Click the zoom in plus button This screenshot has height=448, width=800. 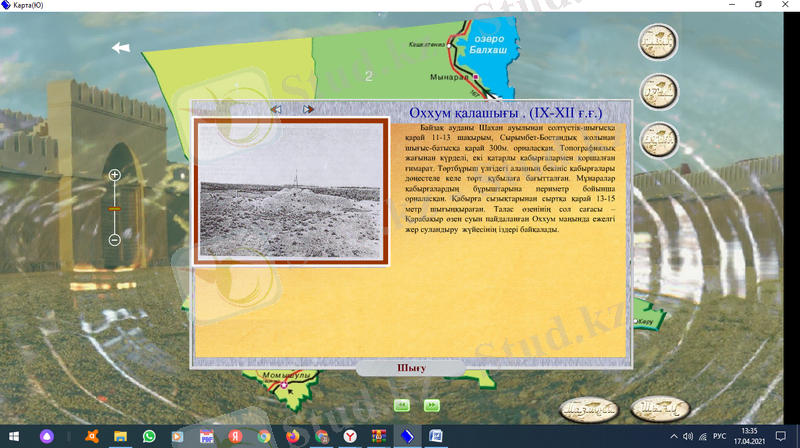pos(114,175)
